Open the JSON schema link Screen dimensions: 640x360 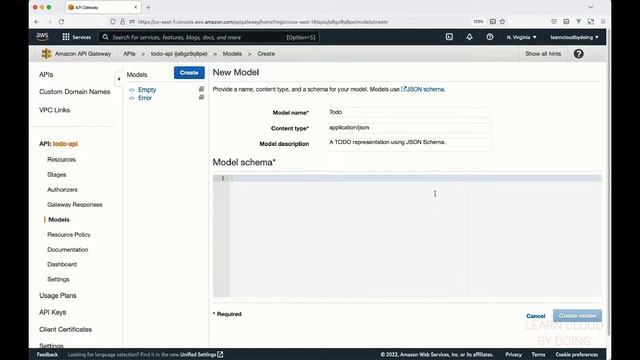click(x=423, y=89)
